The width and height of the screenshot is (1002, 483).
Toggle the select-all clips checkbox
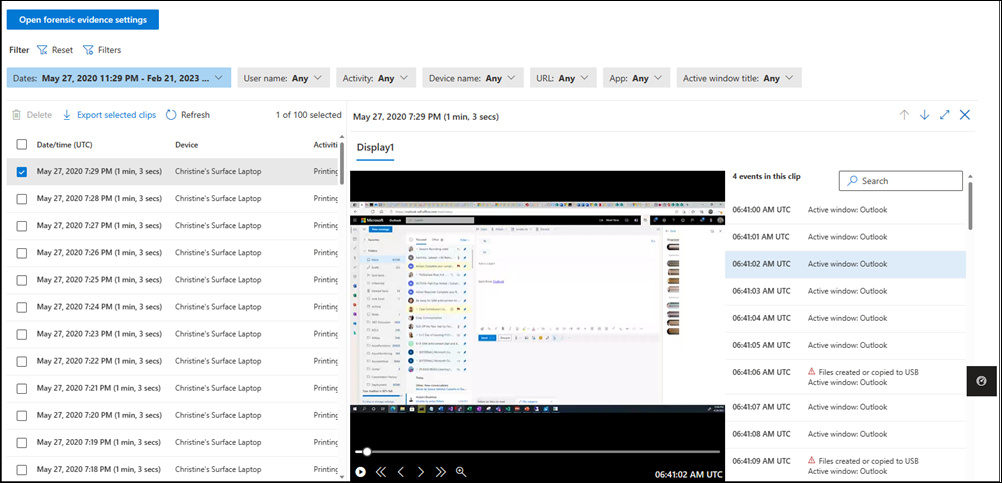[22, 144]
